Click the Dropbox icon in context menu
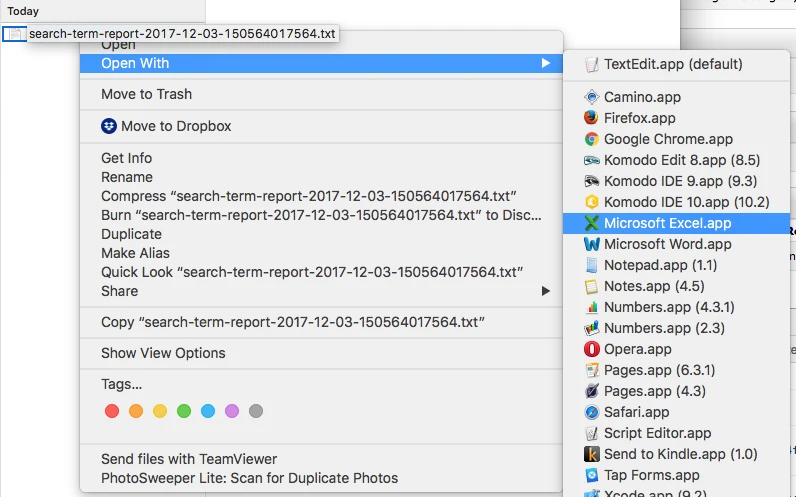 click(x=109, y=126)
